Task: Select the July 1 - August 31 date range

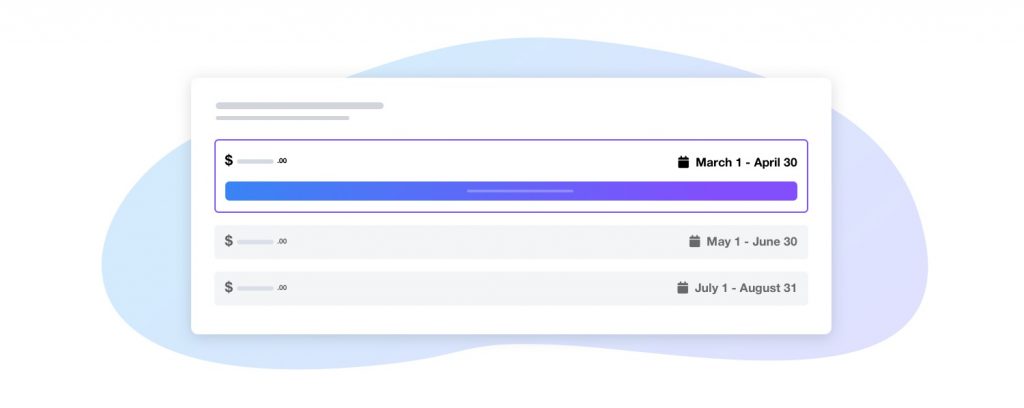Action: 745,288
